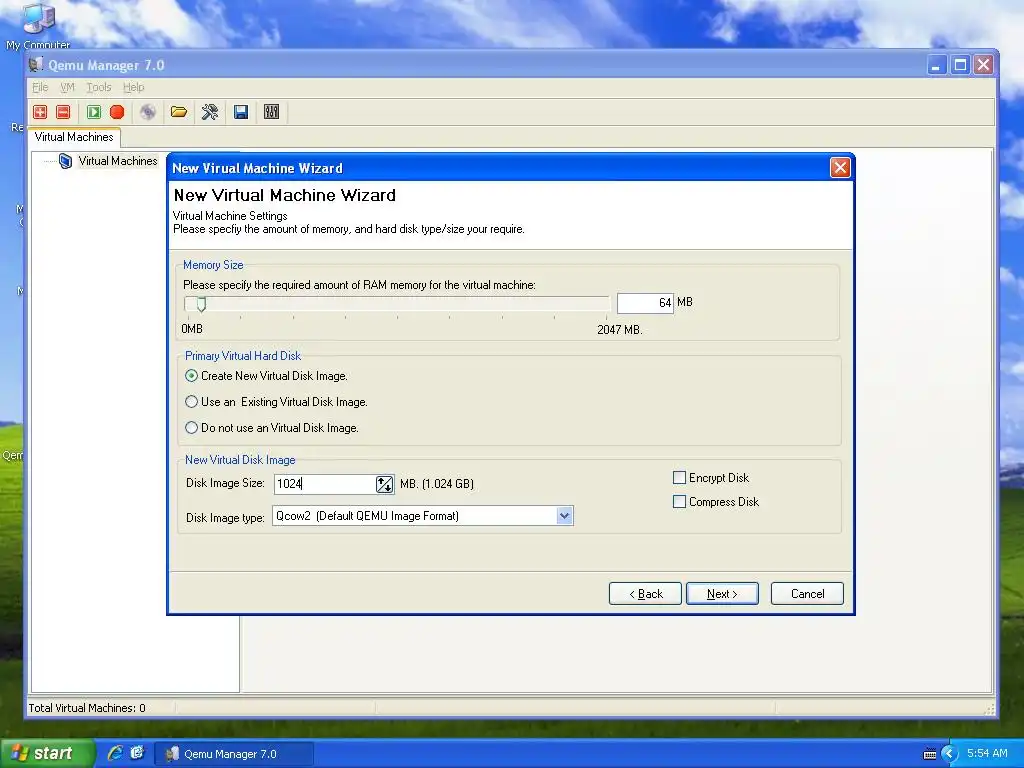Expand hidden tray icons with the arrow
This screenshot has height=768, width=1024.
point(949,754)
